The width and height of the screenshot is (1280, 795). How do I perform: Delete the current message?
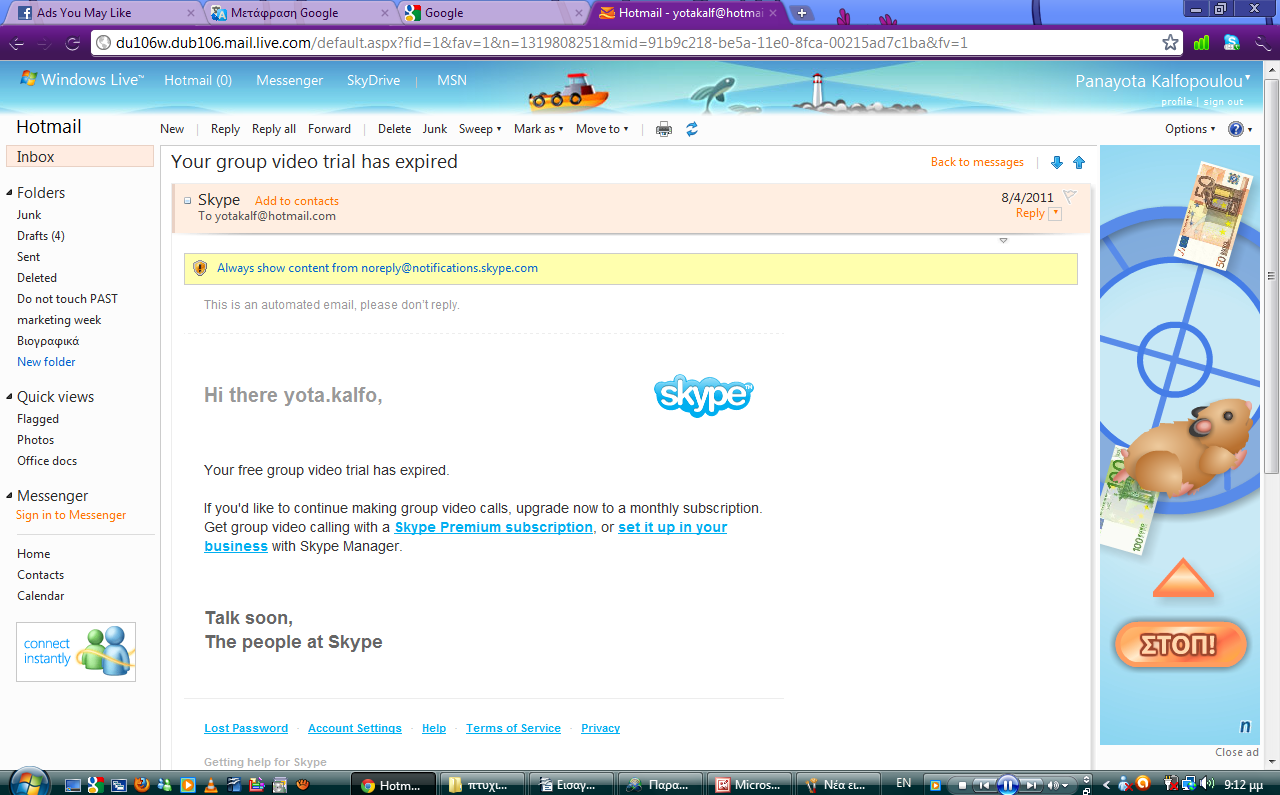pyautogui.click(x=394, y=129)
